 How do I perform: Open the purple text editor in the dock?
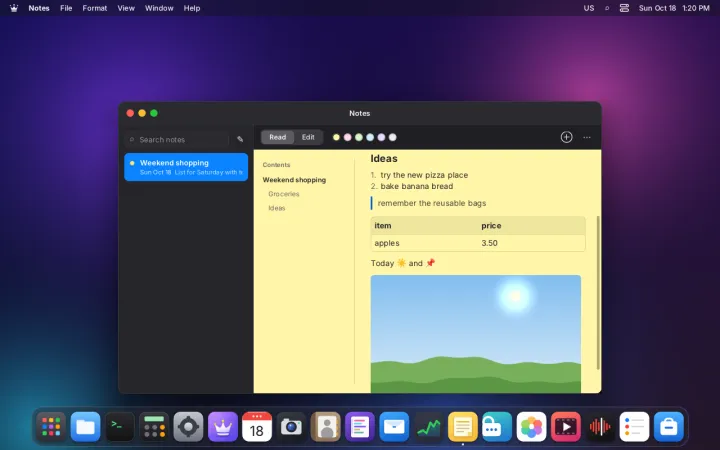[360, 427]
